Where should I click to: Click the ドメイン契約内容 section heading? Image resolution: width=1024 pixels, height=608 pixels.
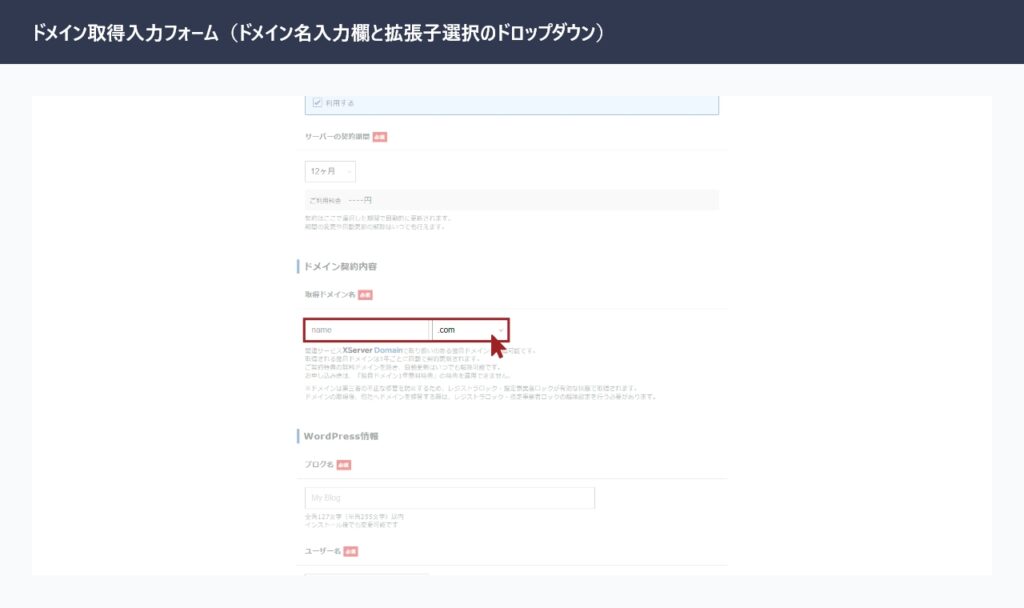coord(340,266)
